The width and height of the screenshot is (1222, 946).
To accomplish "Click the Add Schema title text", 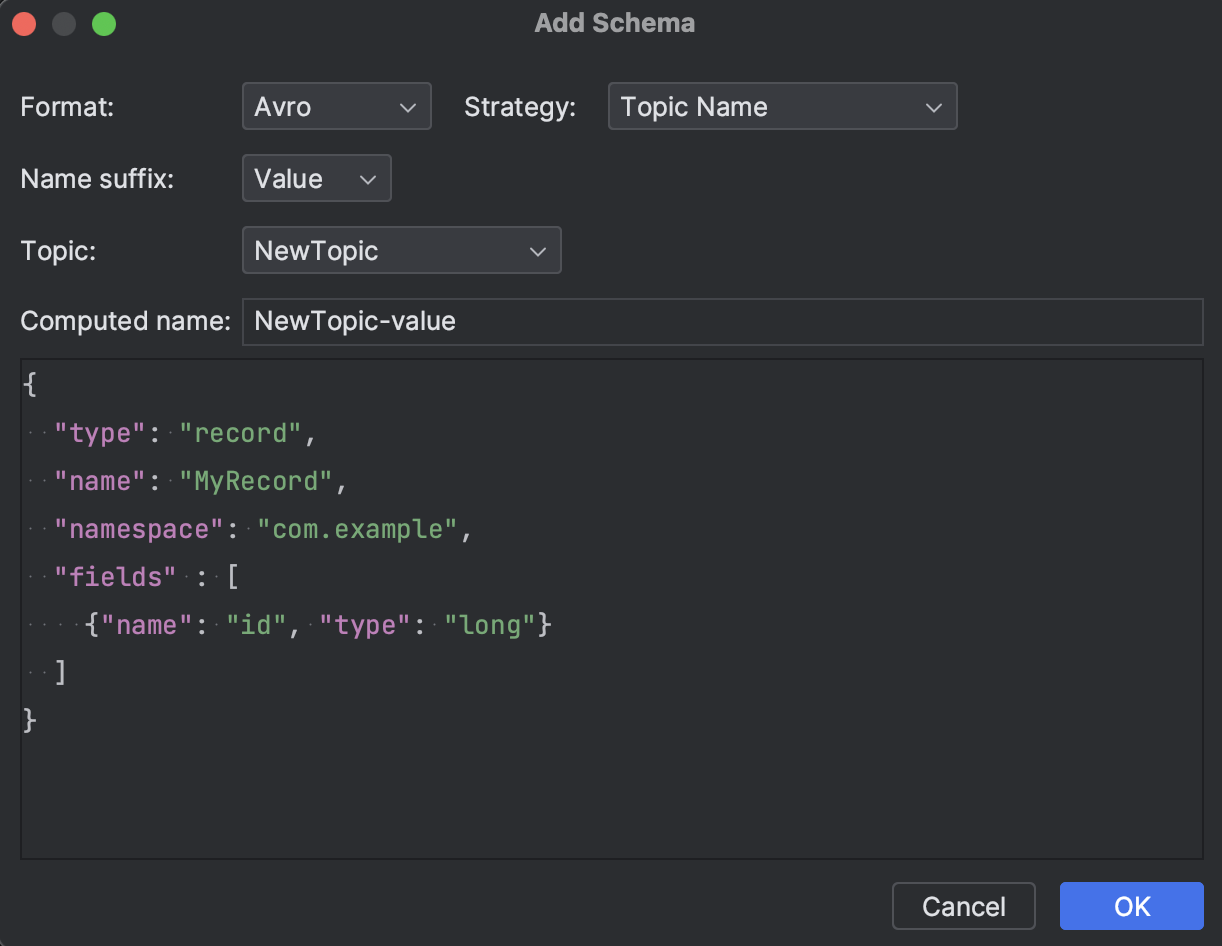I will tap(613, 23).
